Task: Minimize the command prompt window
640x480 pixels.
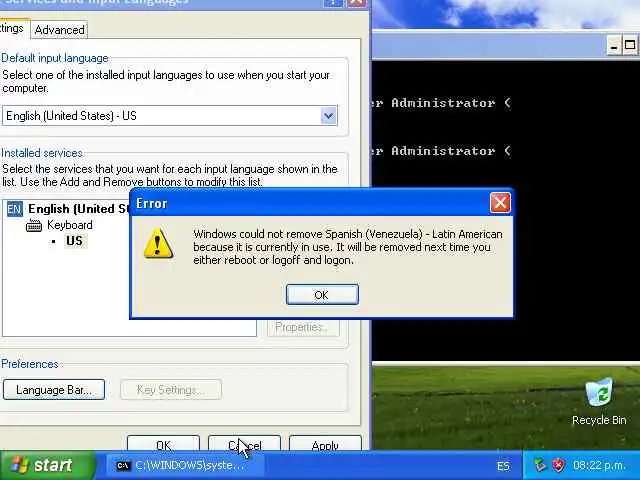Action: coord(613,45)
